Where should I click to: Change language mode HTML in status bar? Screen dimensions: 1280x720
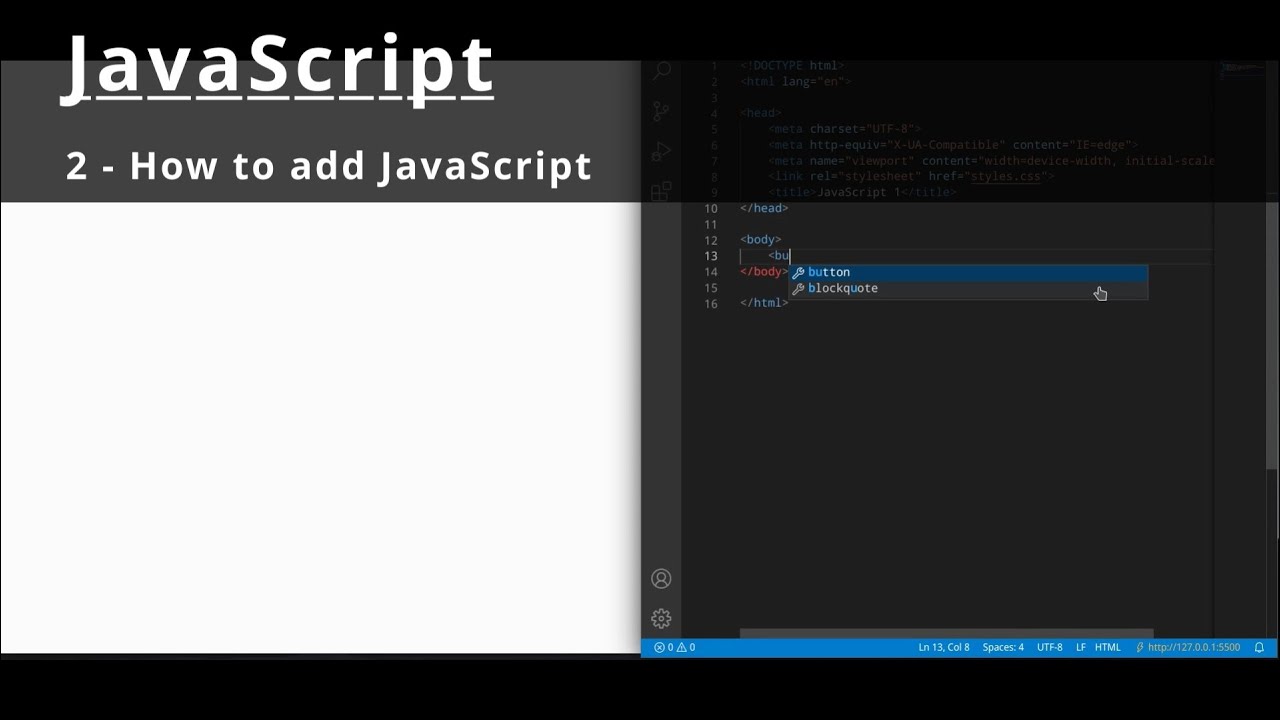(x=1108, y=647)
